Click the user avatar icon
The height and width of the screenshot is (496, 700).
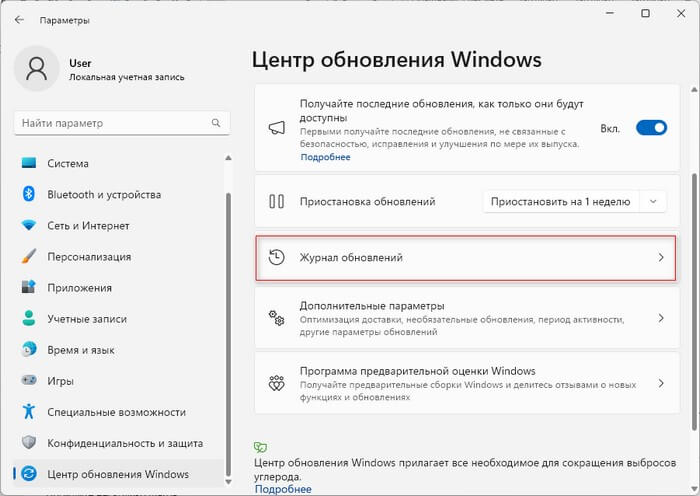tap(37, 70)
